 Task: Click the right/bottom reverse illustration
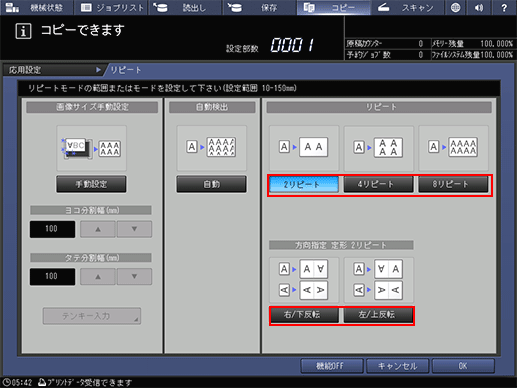coord(304,279)
